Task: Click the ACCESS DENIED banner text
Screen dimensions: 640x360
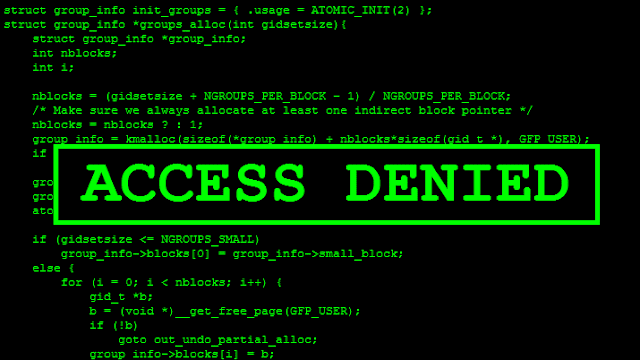Action: point(324,183)
